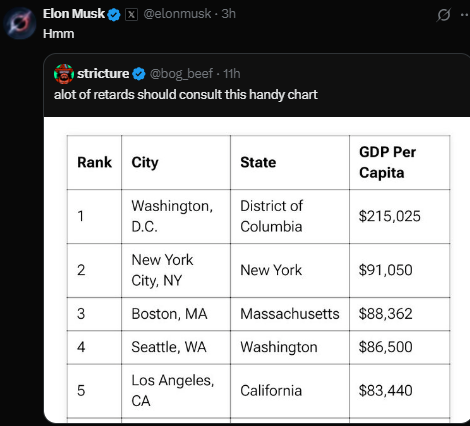Screen dimensions: 470x426
Task: Click the 11h quoted post timestamp
Action: coord(232,74)
